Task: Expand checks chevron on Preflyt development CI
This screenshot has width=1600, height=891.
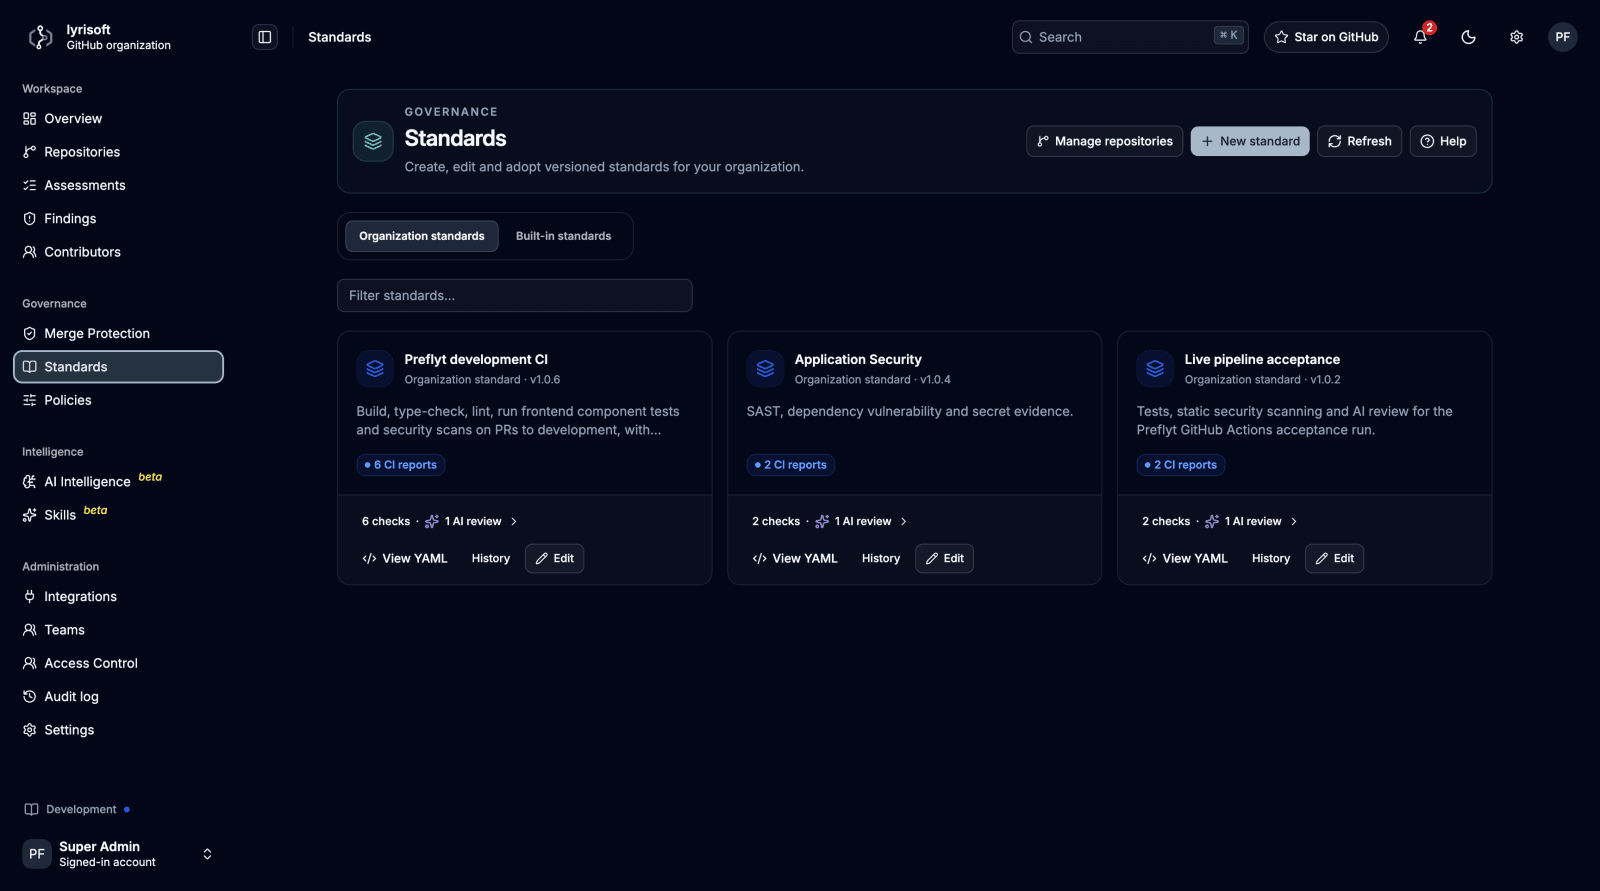Action: click(514, 521)
